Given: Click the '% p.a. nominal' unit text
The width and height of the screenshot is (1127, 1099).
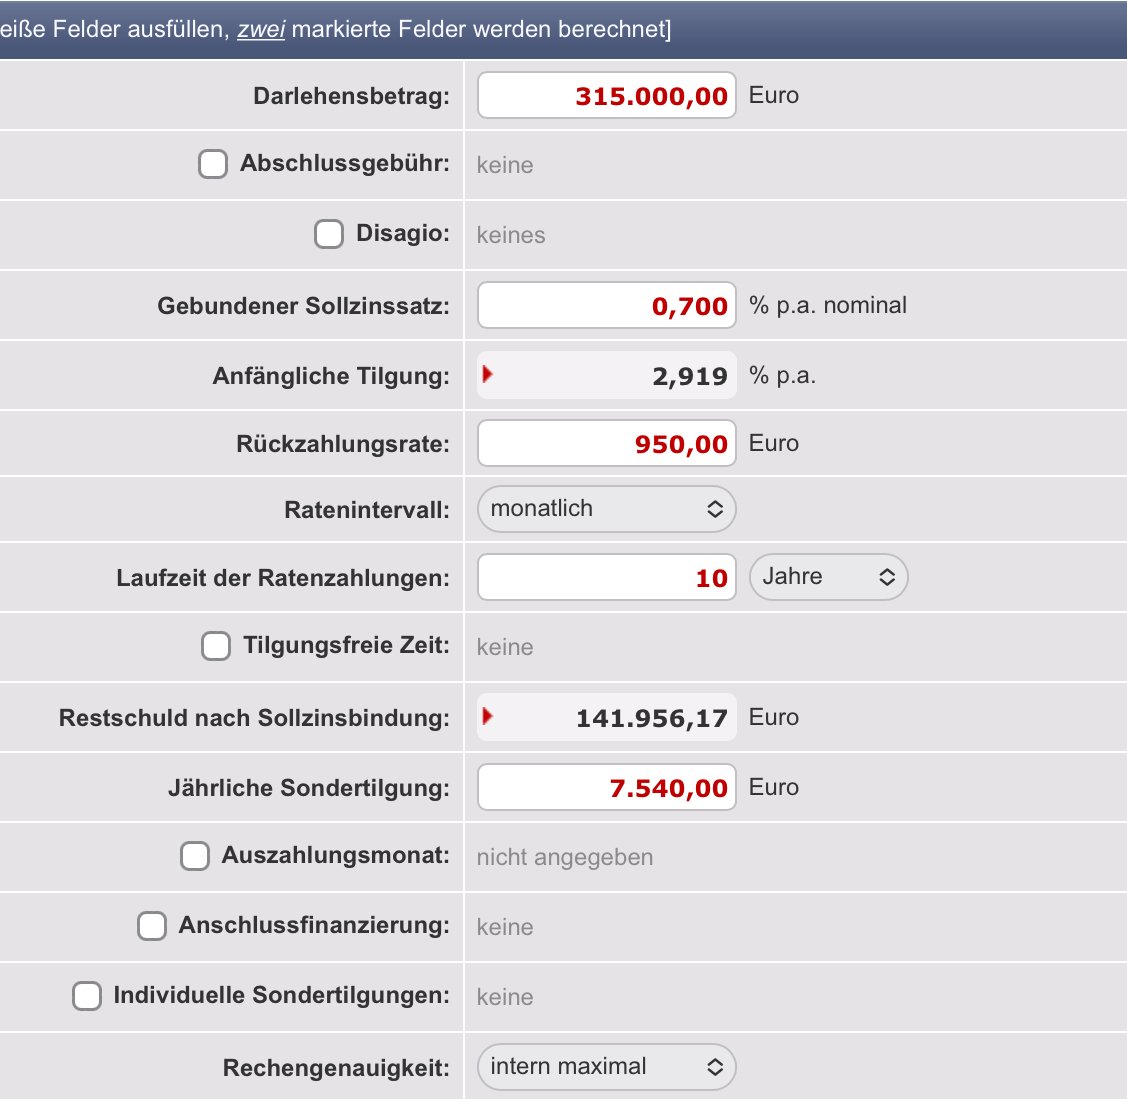Looking at the screenshot, I should coord(828,305).
